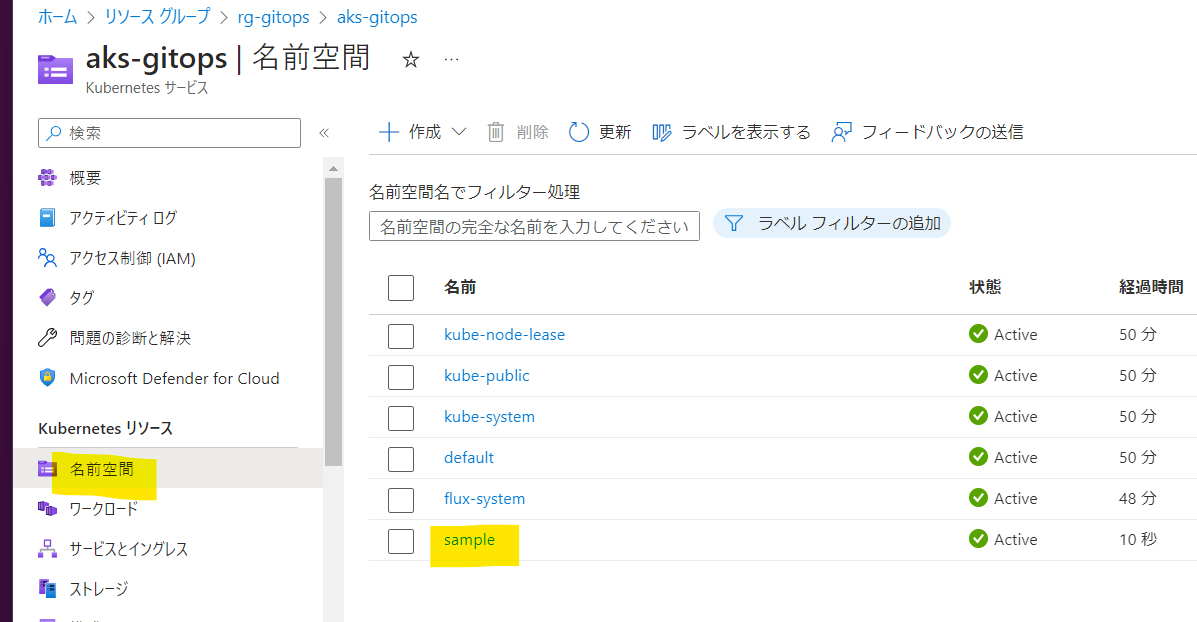
Task: Click the green Active check icon for sample
Action: coord(978,539)
